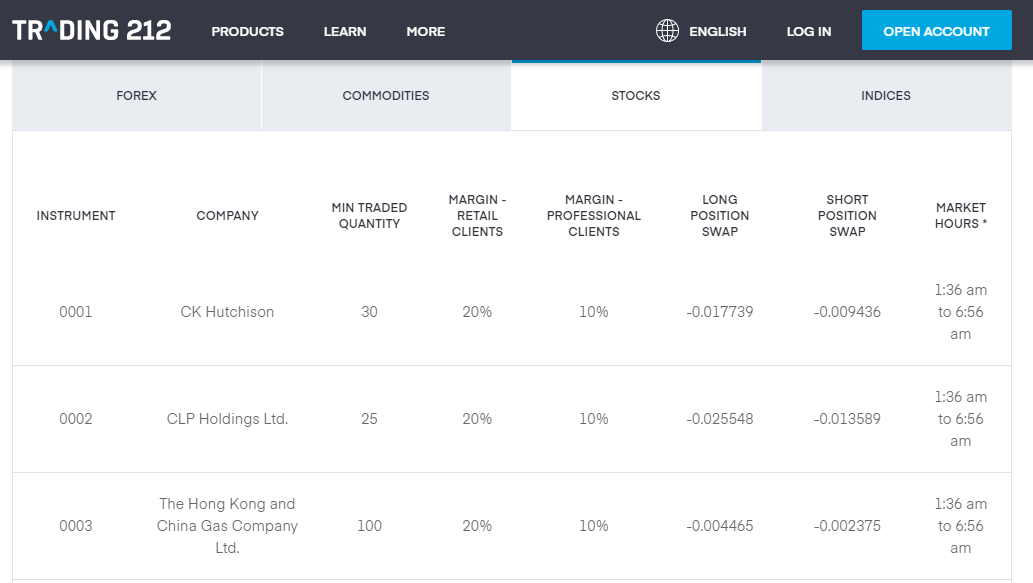Click the globe language icon
The width and height of the screenshot is (1033, 583).
coord(667,31)
